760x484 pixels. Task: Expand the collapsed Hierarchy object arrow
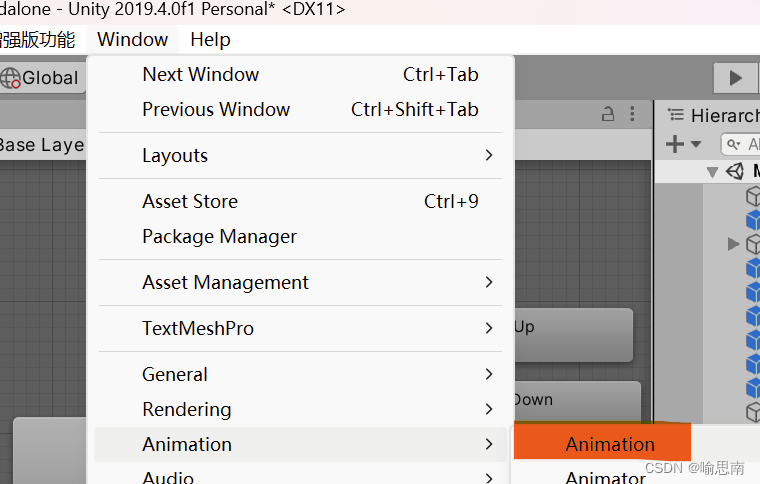click(733, 244)
